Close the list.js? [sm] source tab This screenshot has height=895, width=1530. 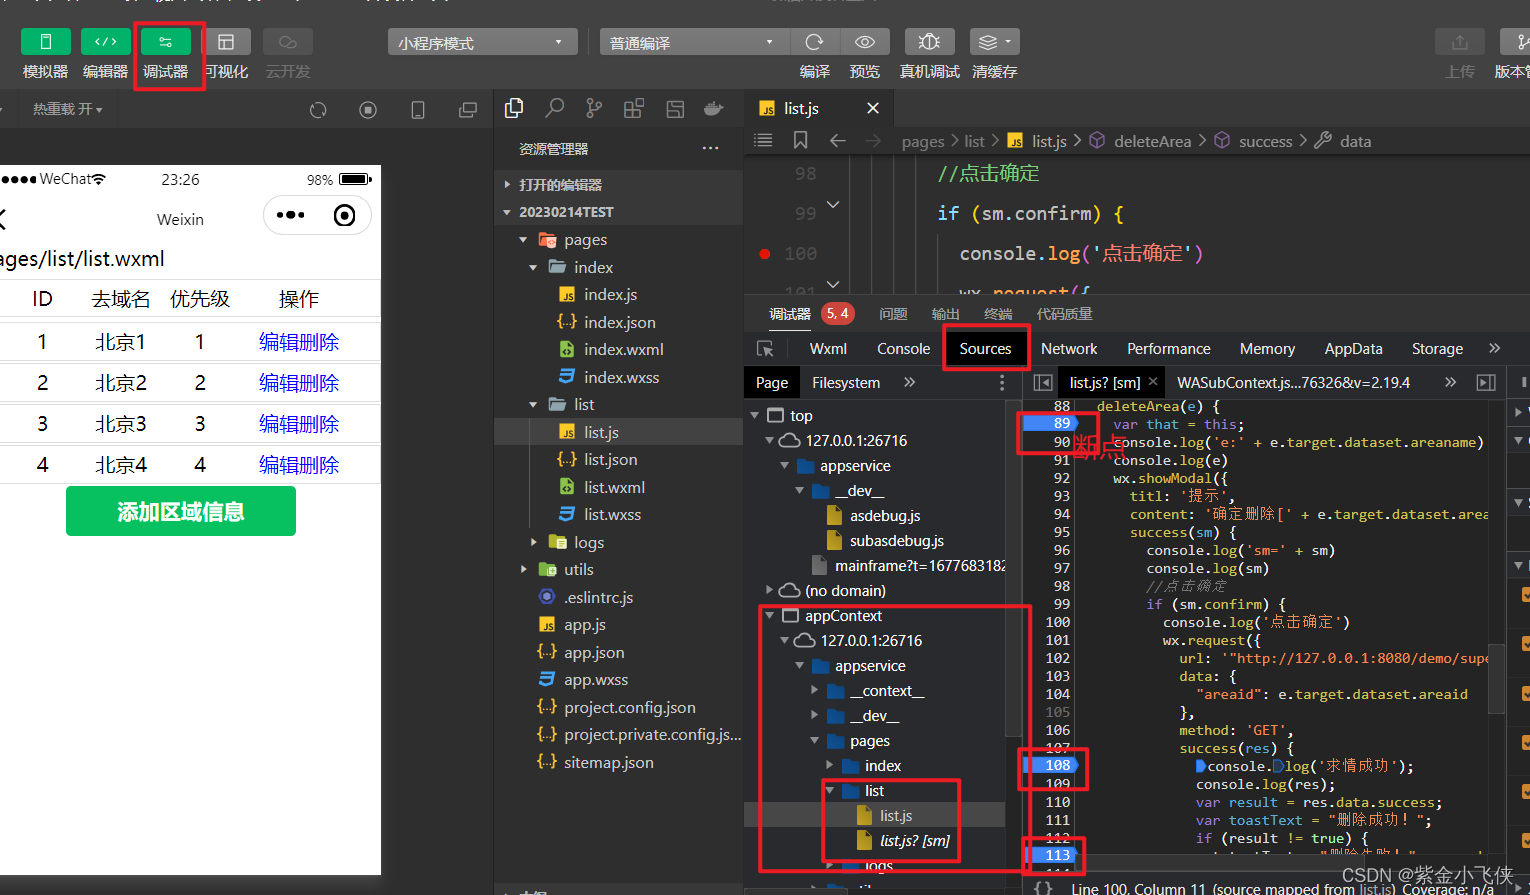[x=1153, y=382]
